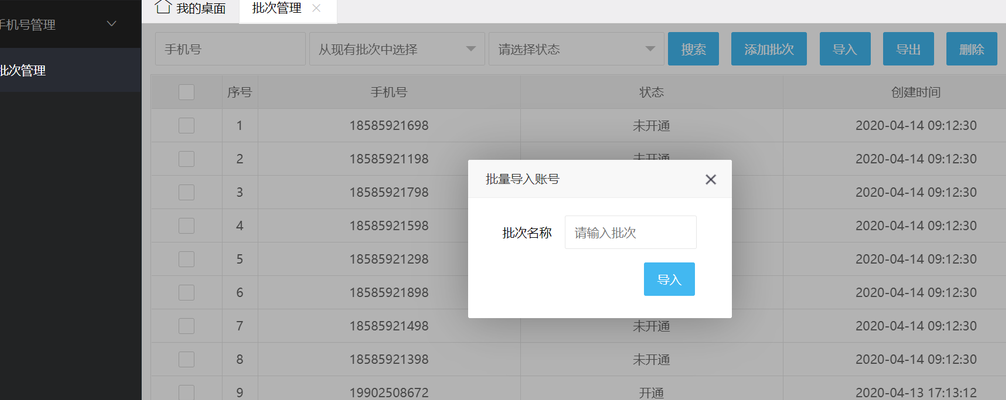Check the box for row 18585921298

point(186,259)
